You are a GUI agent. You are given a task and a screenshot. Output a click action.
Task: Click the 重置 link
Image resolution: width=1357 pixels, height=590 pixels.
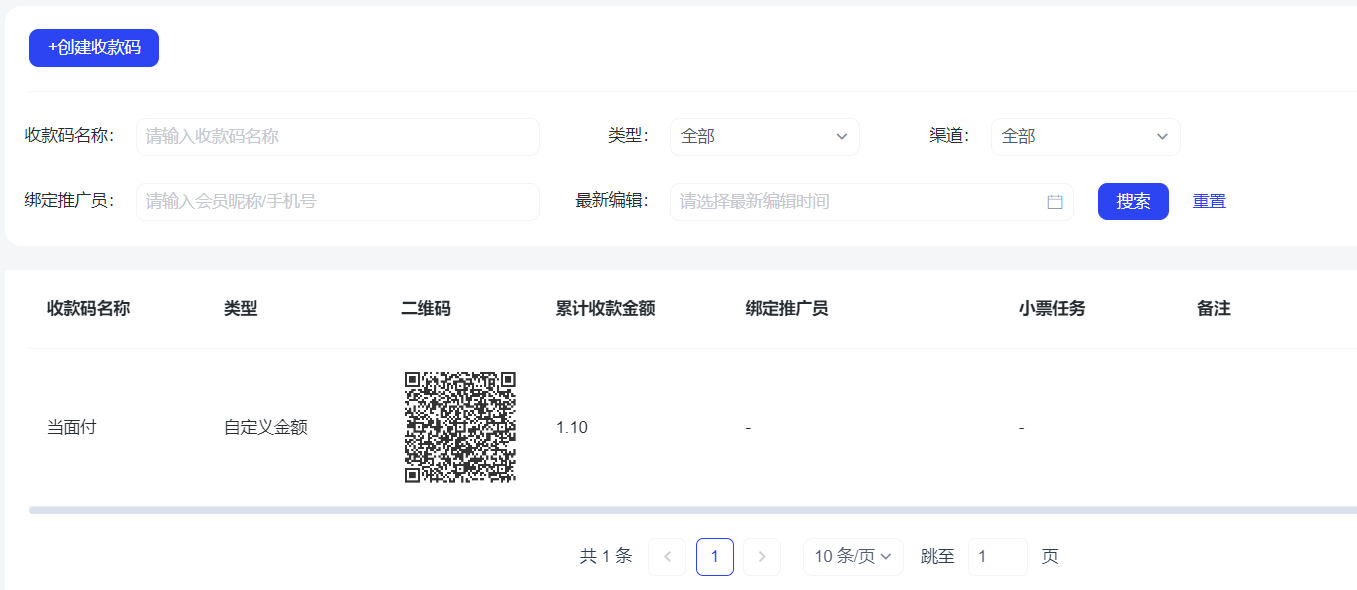click(x=1209, y=202)
